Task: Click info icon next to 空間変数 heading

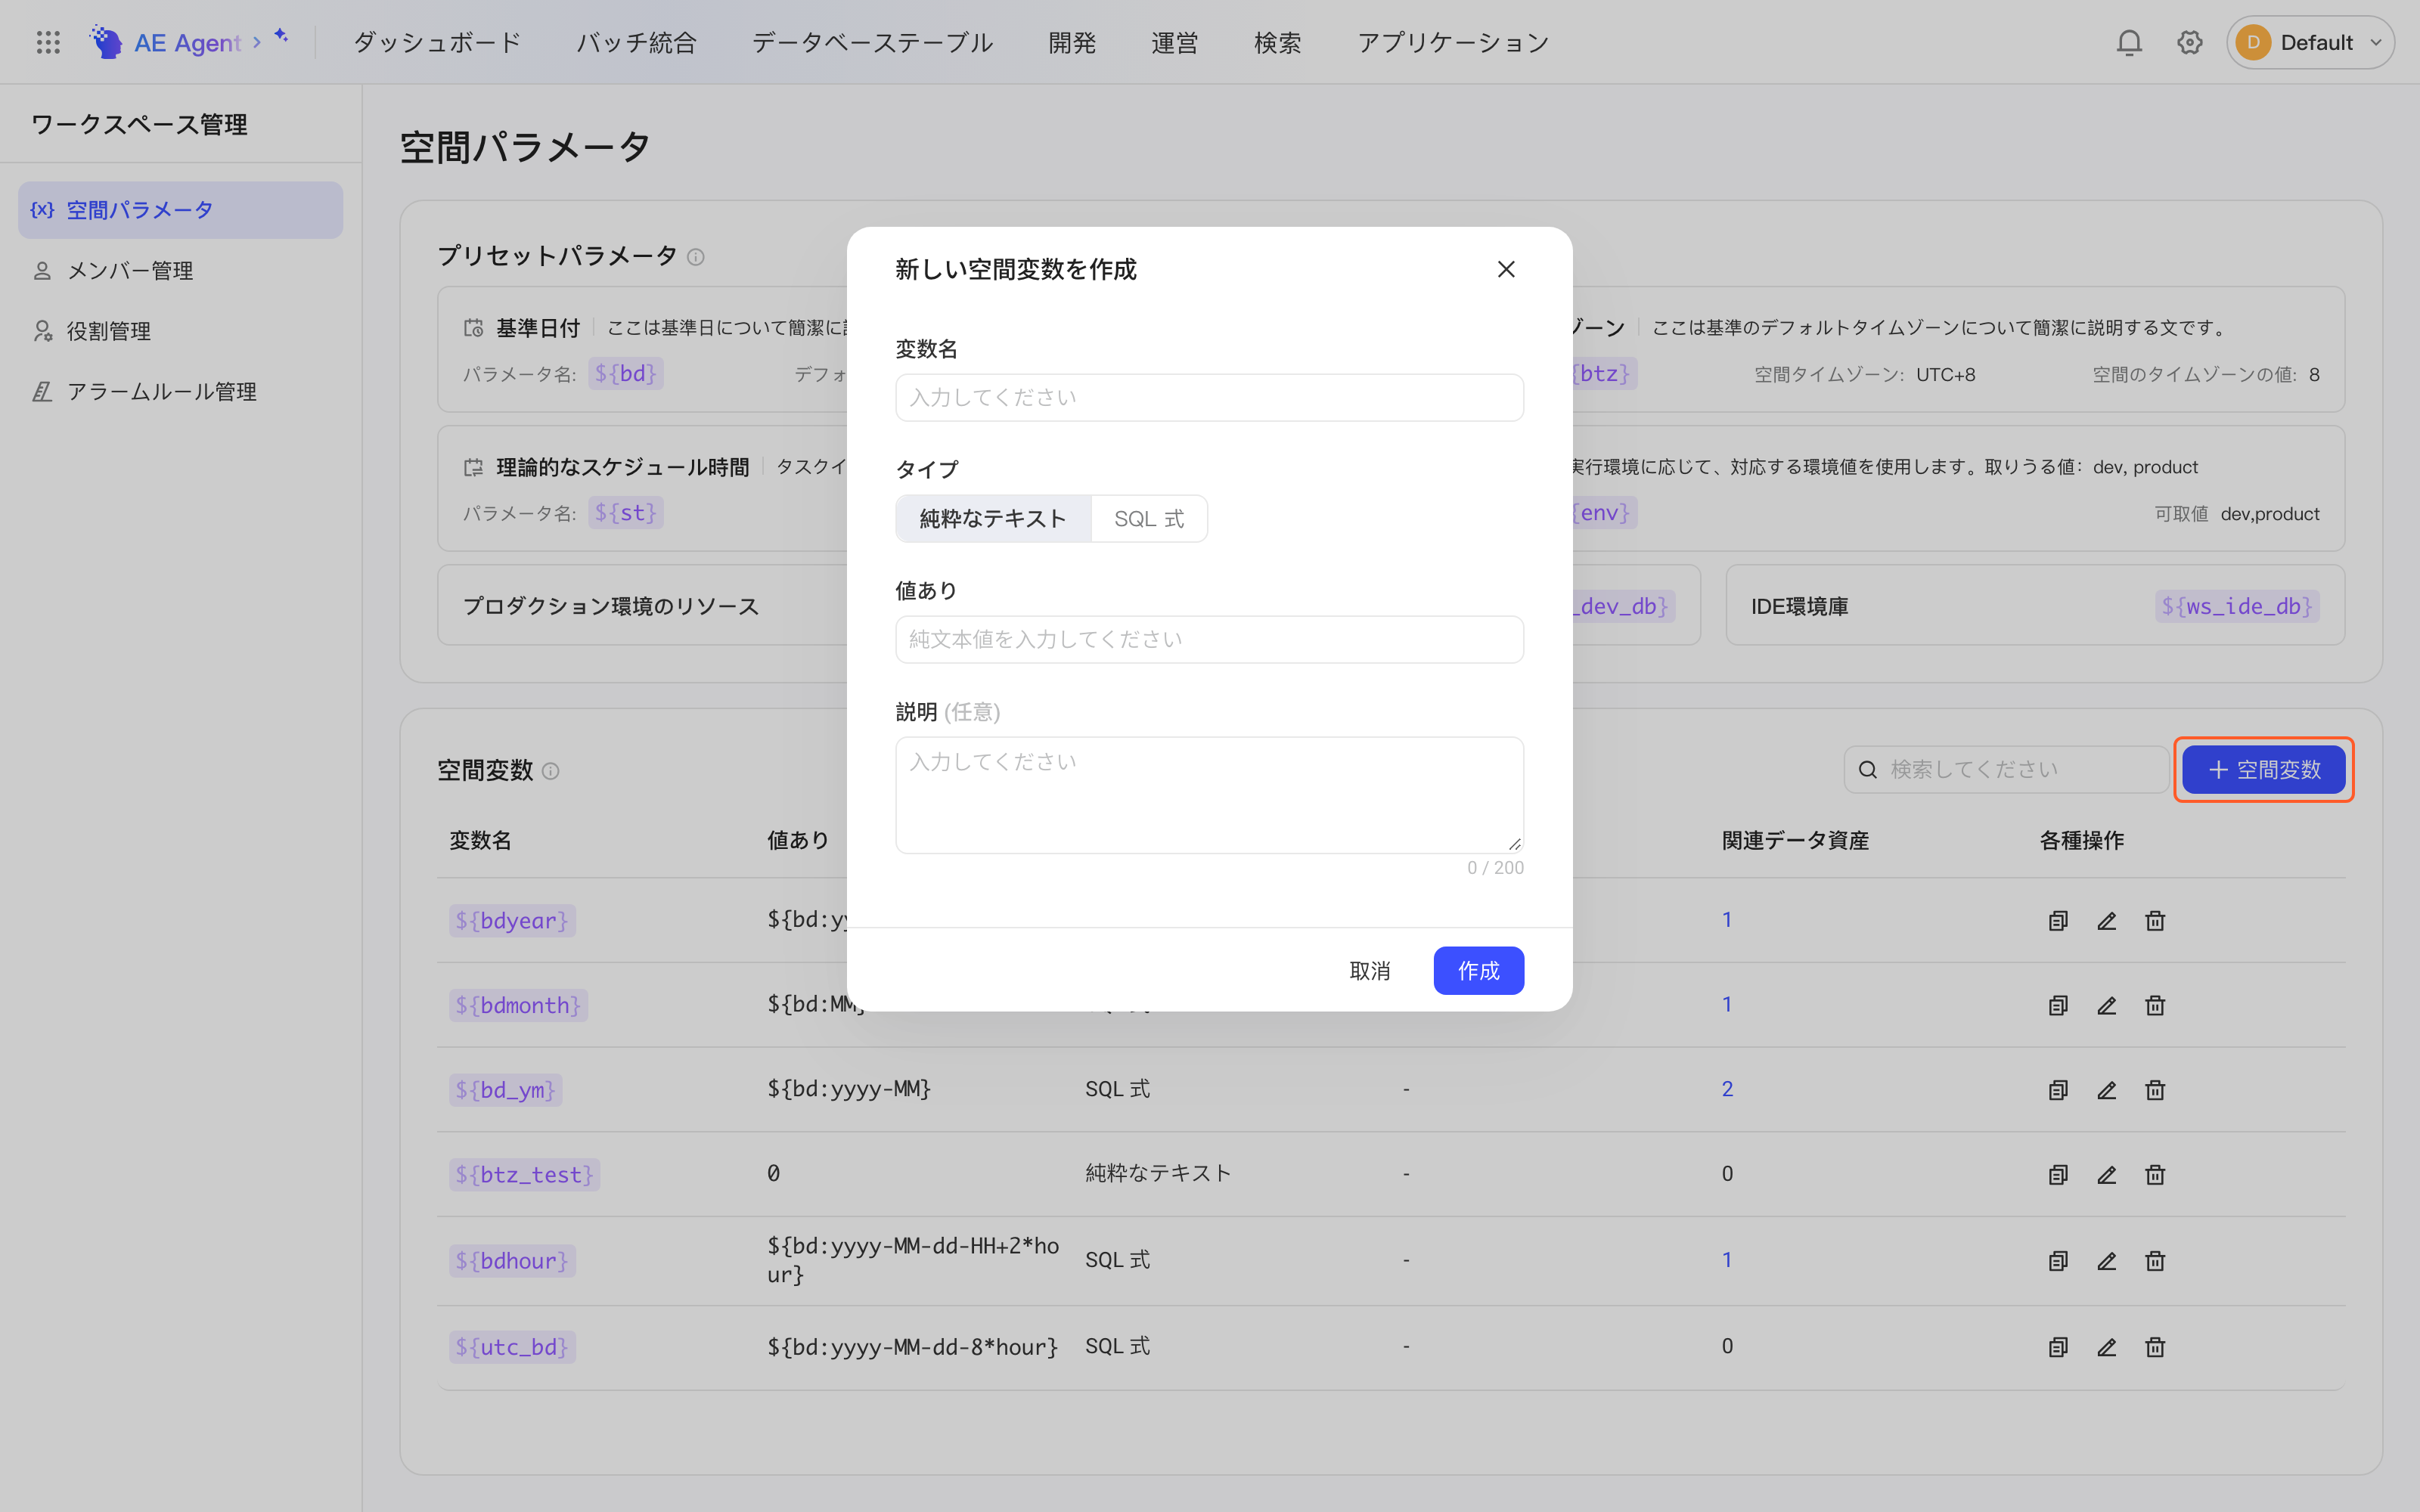Action: 550,771
